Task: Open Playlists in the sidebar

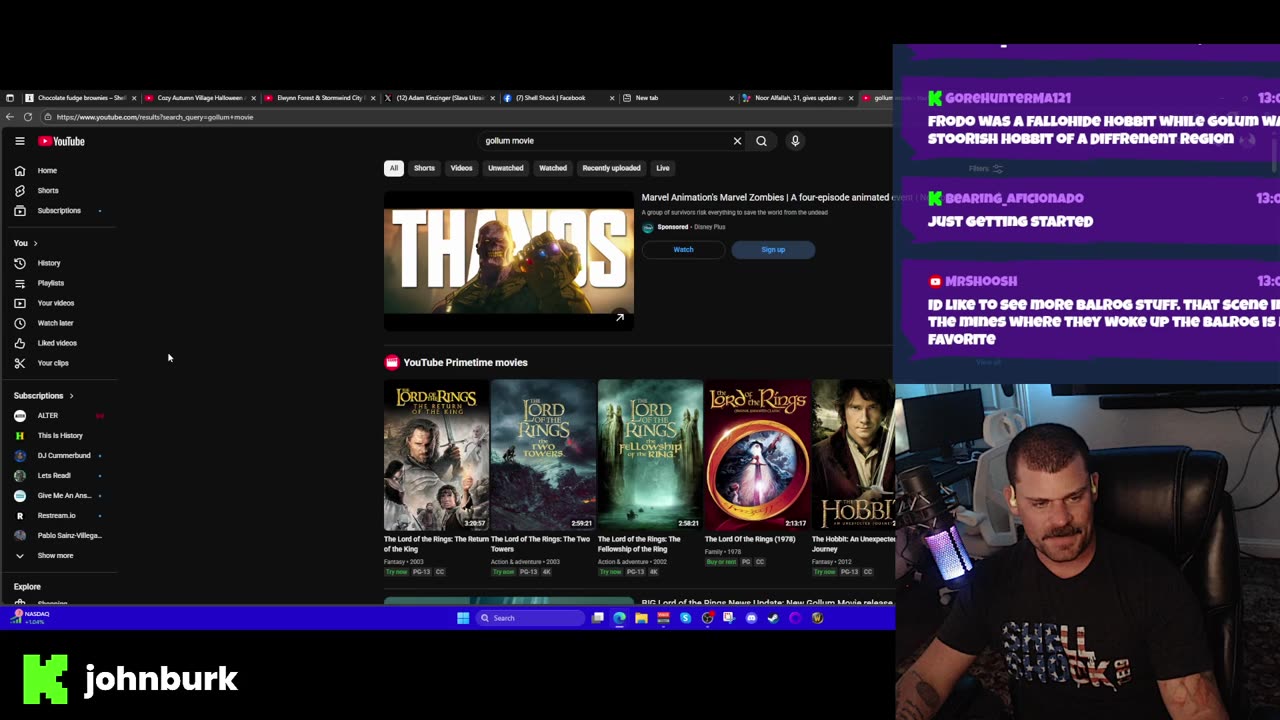Action: pyautogui.click(x=50, y=283)
